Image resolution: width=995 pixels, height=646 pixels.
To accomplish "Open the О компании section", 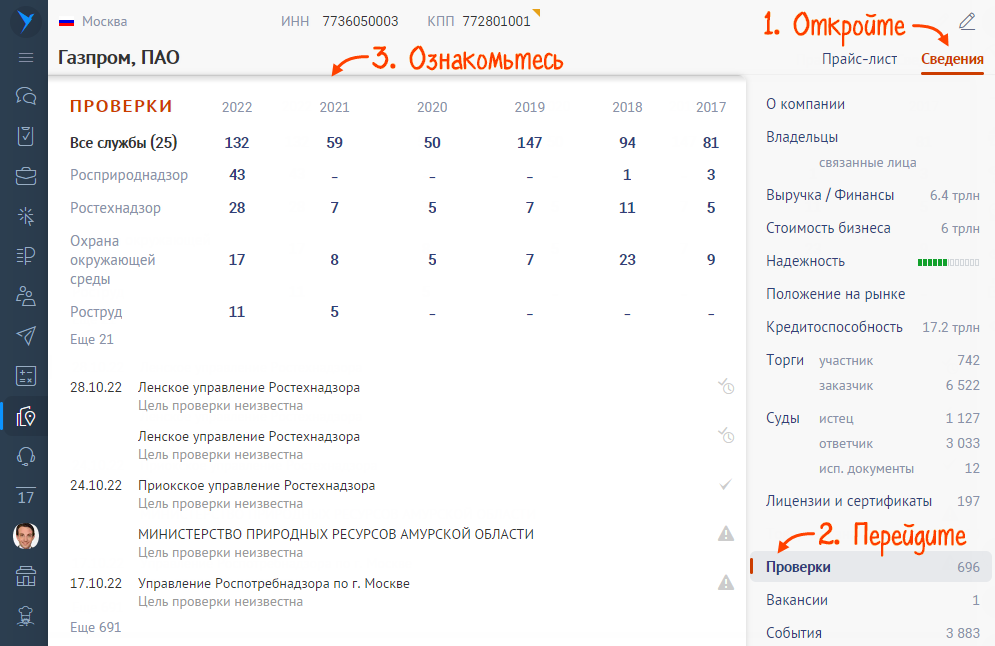I will point(805,104).
